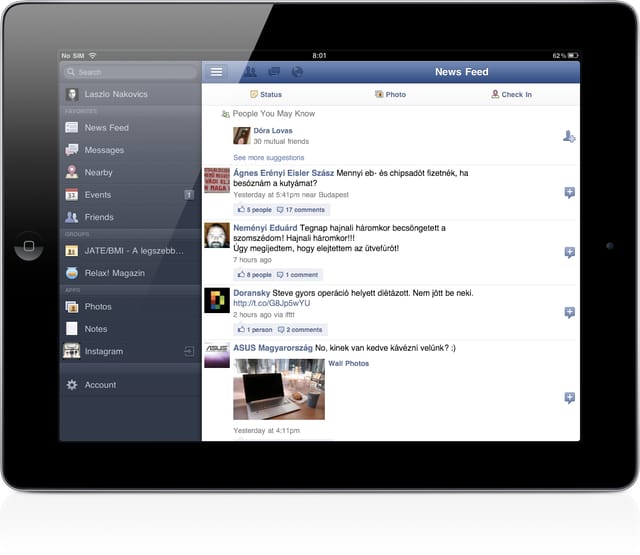Viewport: 640px width, 555px height.
Task: Open Dóra Lovas profile link
Action: click(273, 131)
